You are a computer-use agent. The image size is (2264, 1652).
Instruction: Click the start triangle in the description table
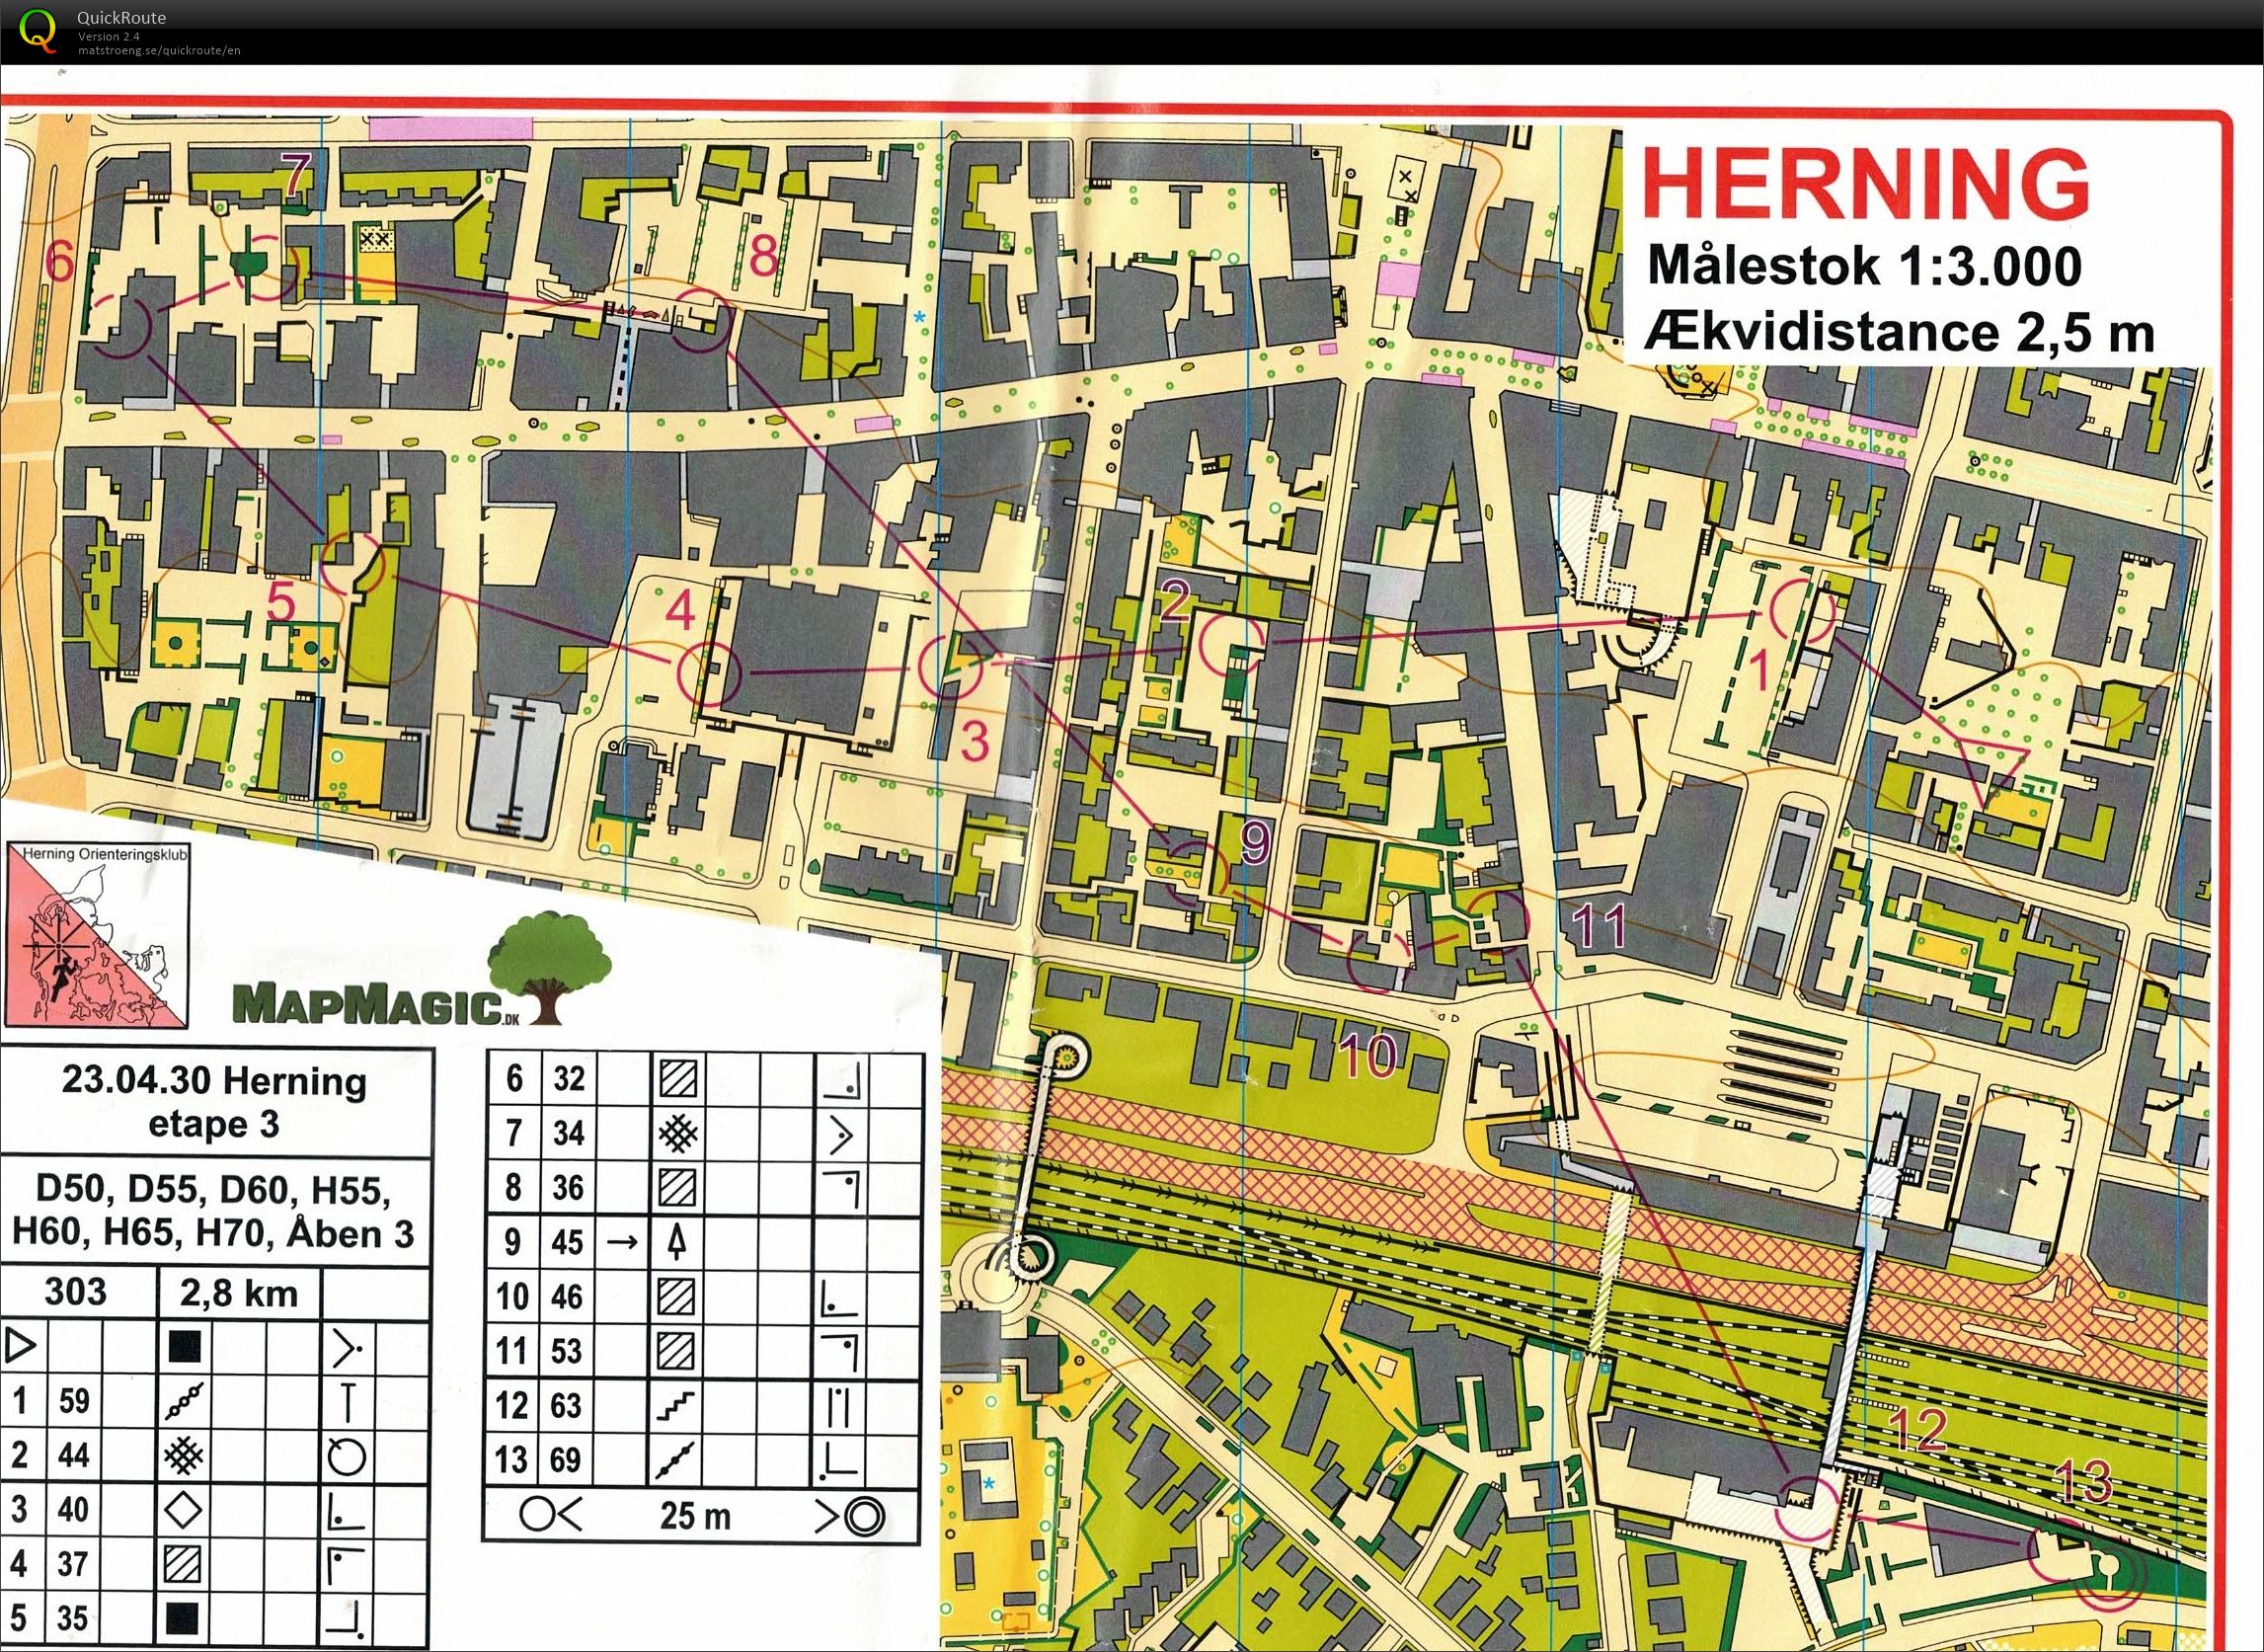pyautogui.click(x=21, y=1345)
